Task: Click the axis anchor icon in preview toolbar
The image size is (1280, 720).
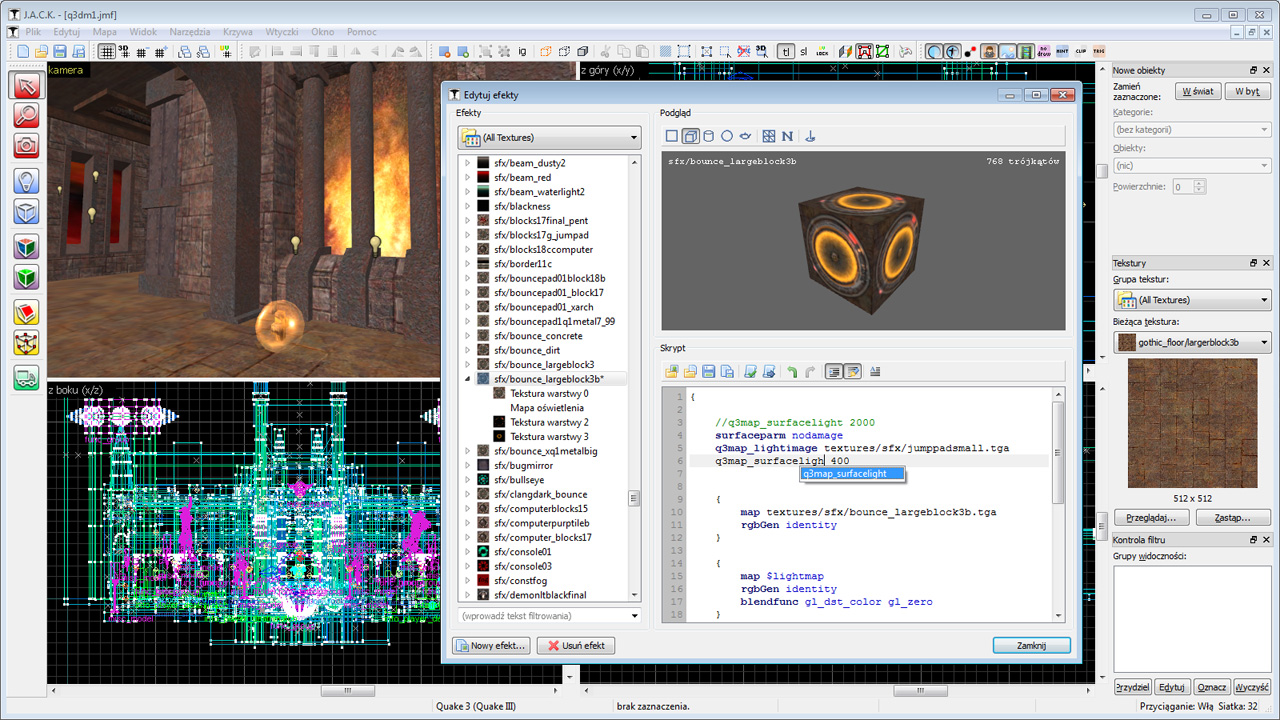Action: 811,136
